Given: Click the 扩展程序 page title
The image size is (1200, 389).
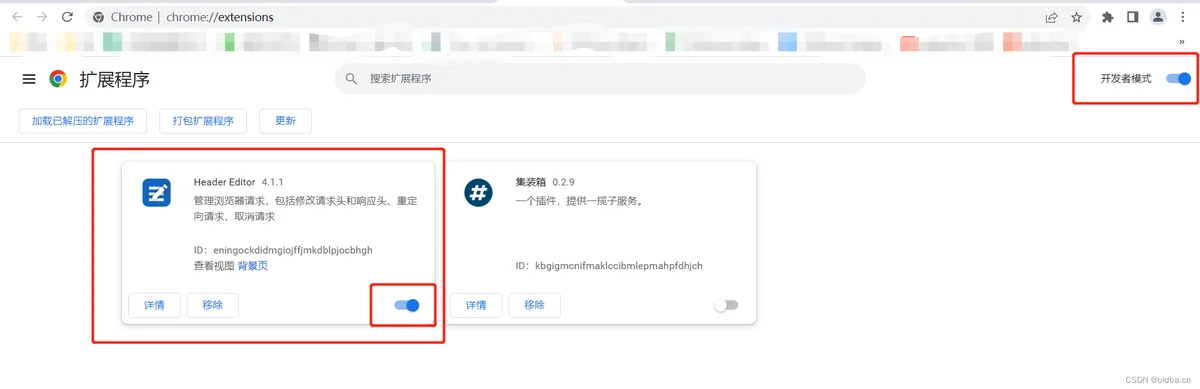Looking at the screenshot, I should 114,80.
